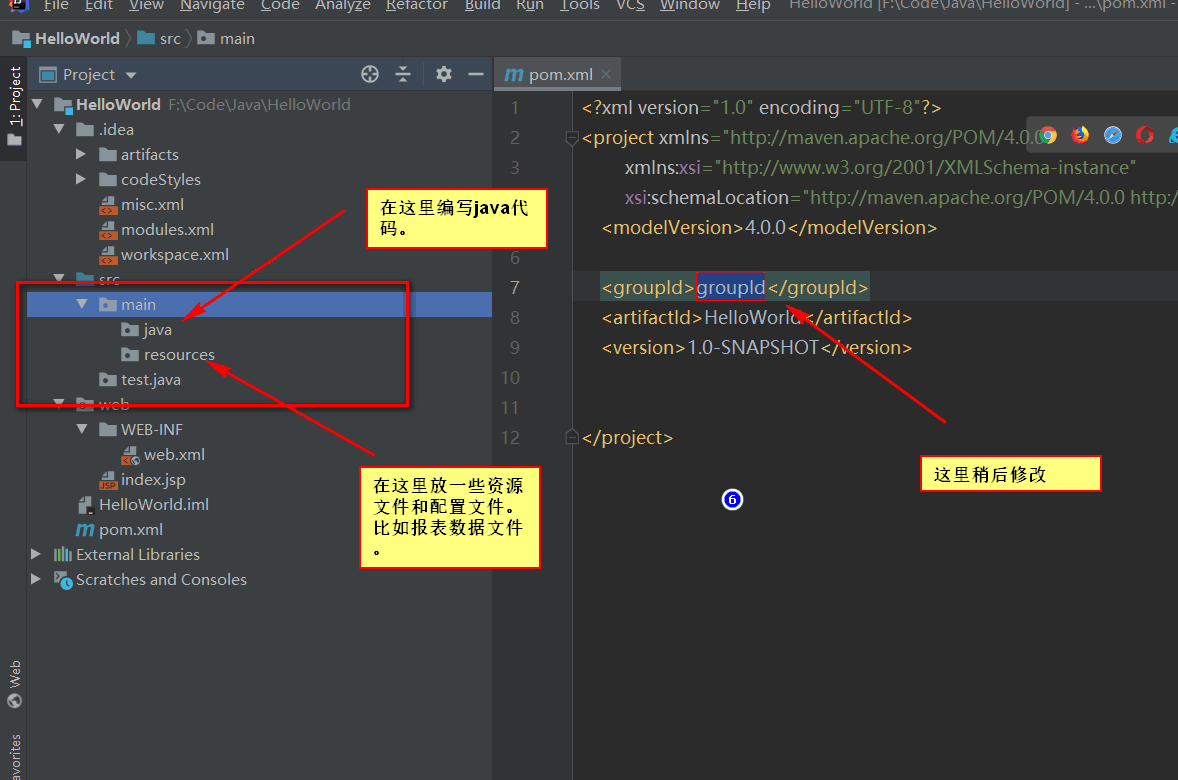
Task: Open file preview in Safari
Action: [1112, 135]
